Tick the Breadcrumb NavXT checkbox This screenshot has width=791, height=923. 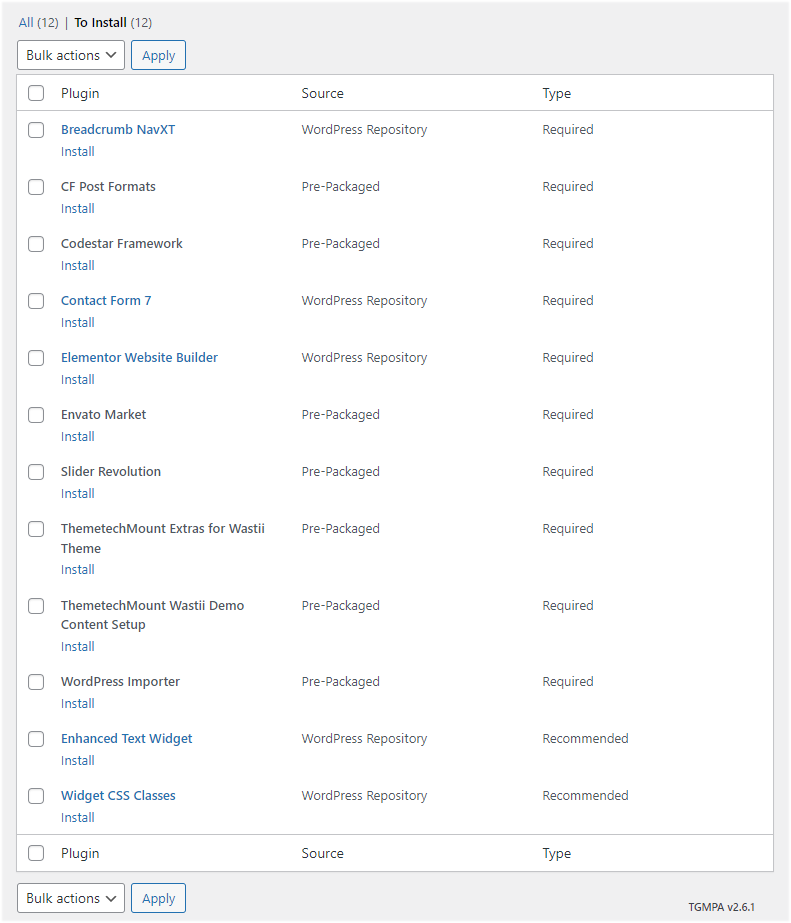36,130
